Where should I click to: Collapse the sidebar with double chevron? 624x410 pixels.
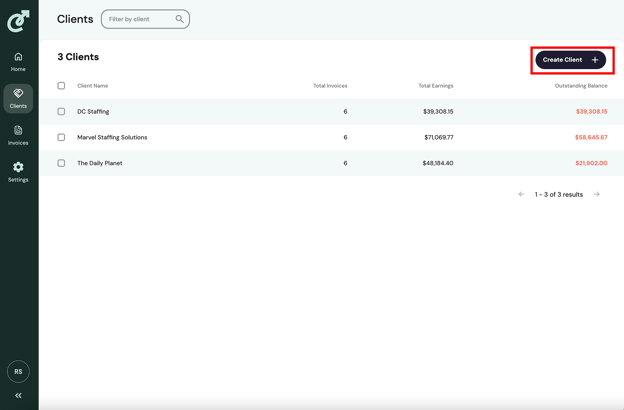pyautogui.click(x=18, y=396)
